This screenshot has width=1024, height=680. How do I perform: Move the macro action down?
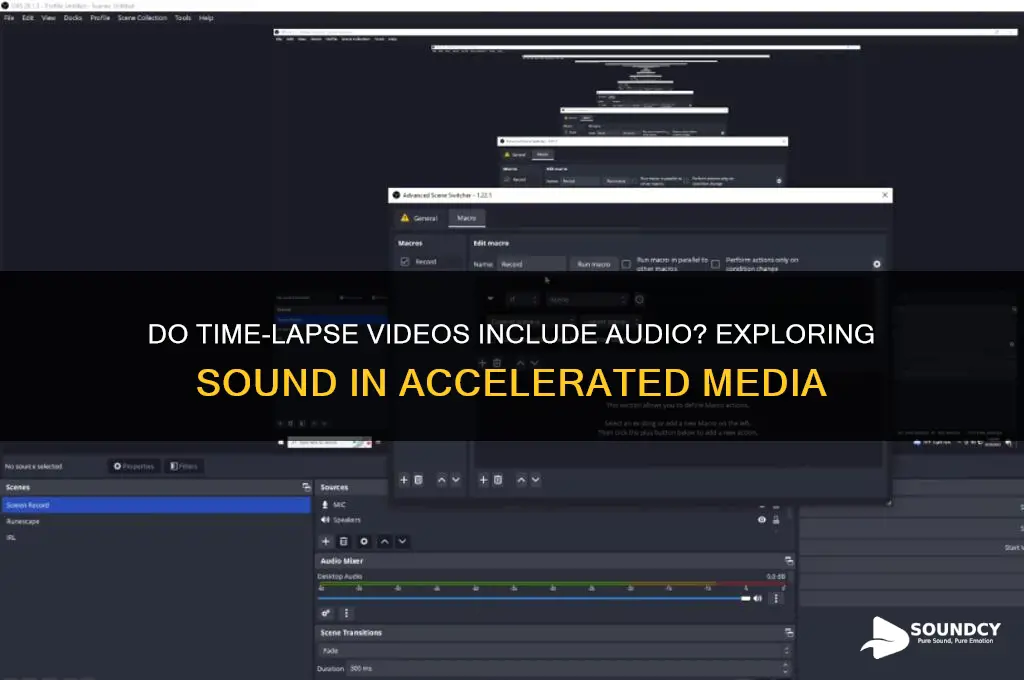pyautogui.click(x=536, y=480)
